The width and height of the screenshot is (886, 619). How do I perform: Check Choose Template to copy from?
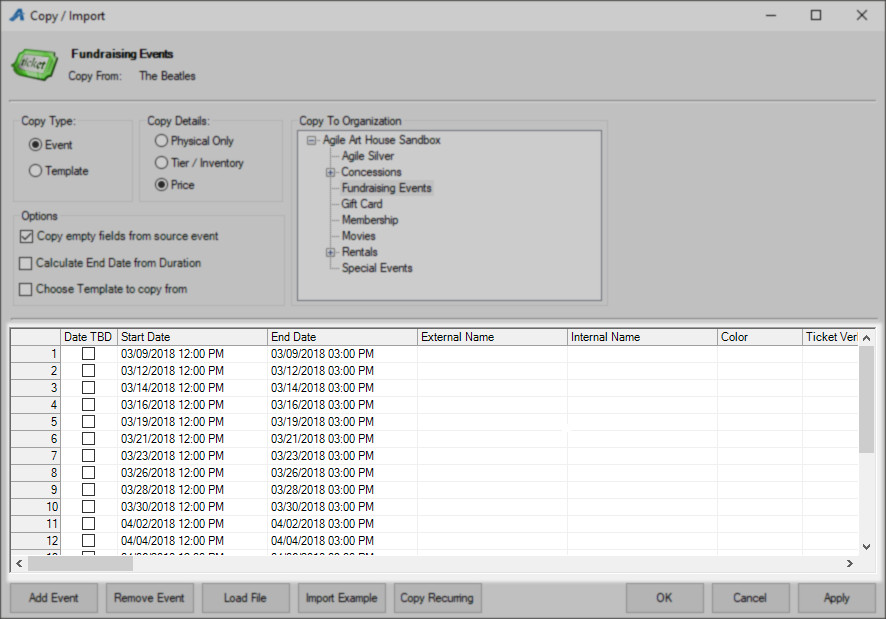click(x=25, y=289)
